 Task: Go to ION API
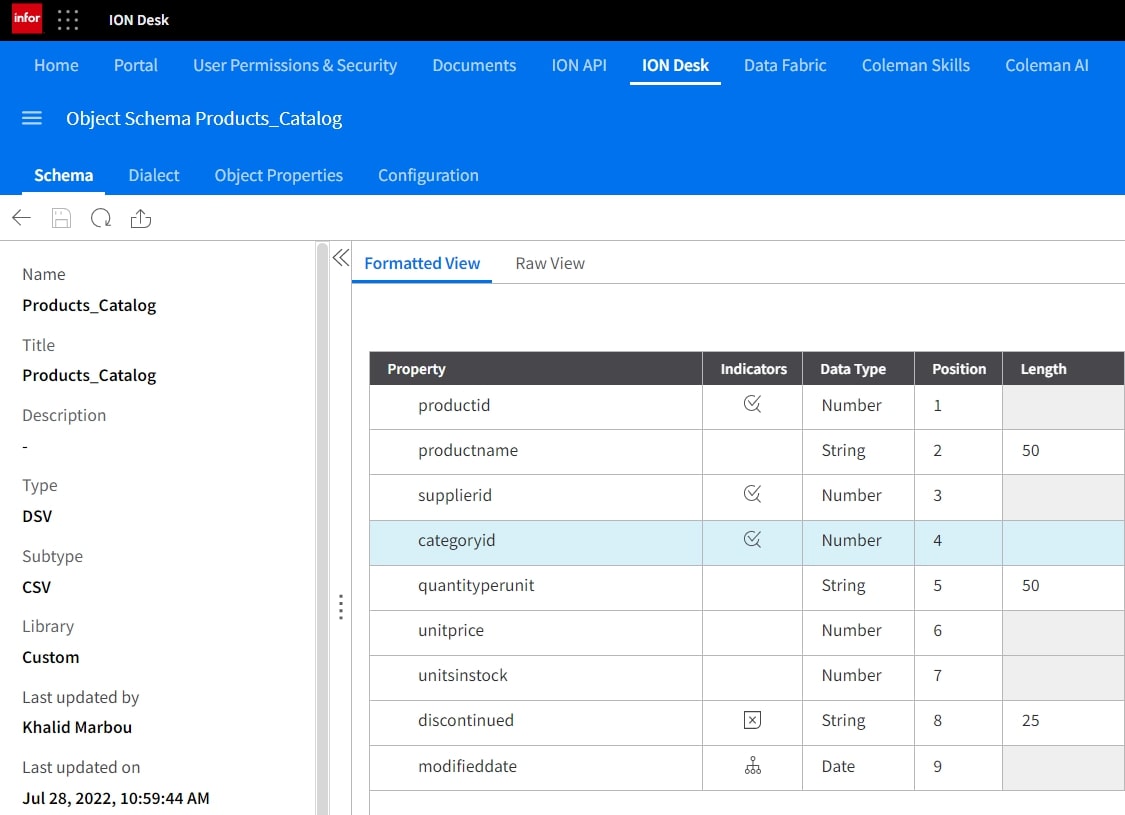pos(579,65)
